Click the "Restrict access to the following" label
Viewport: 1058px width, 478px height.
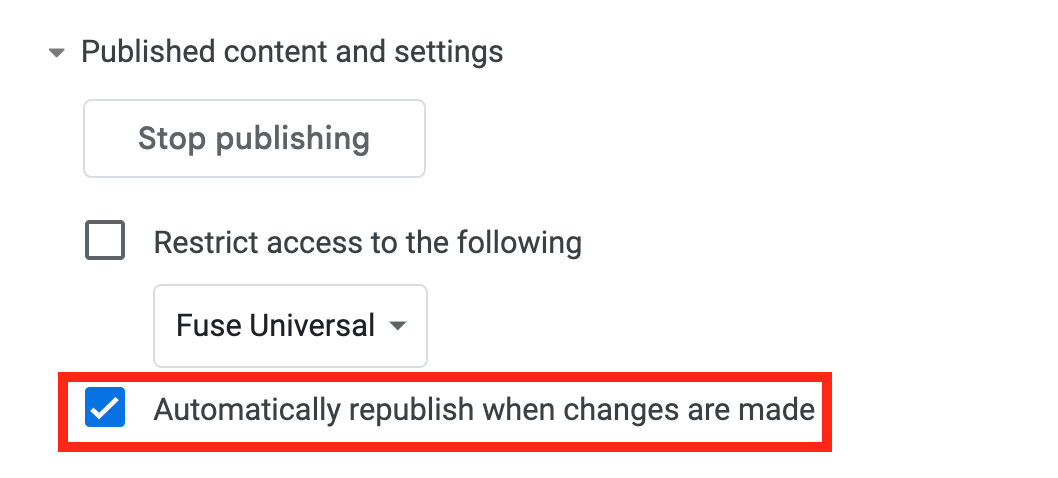(x=367, y=242)
